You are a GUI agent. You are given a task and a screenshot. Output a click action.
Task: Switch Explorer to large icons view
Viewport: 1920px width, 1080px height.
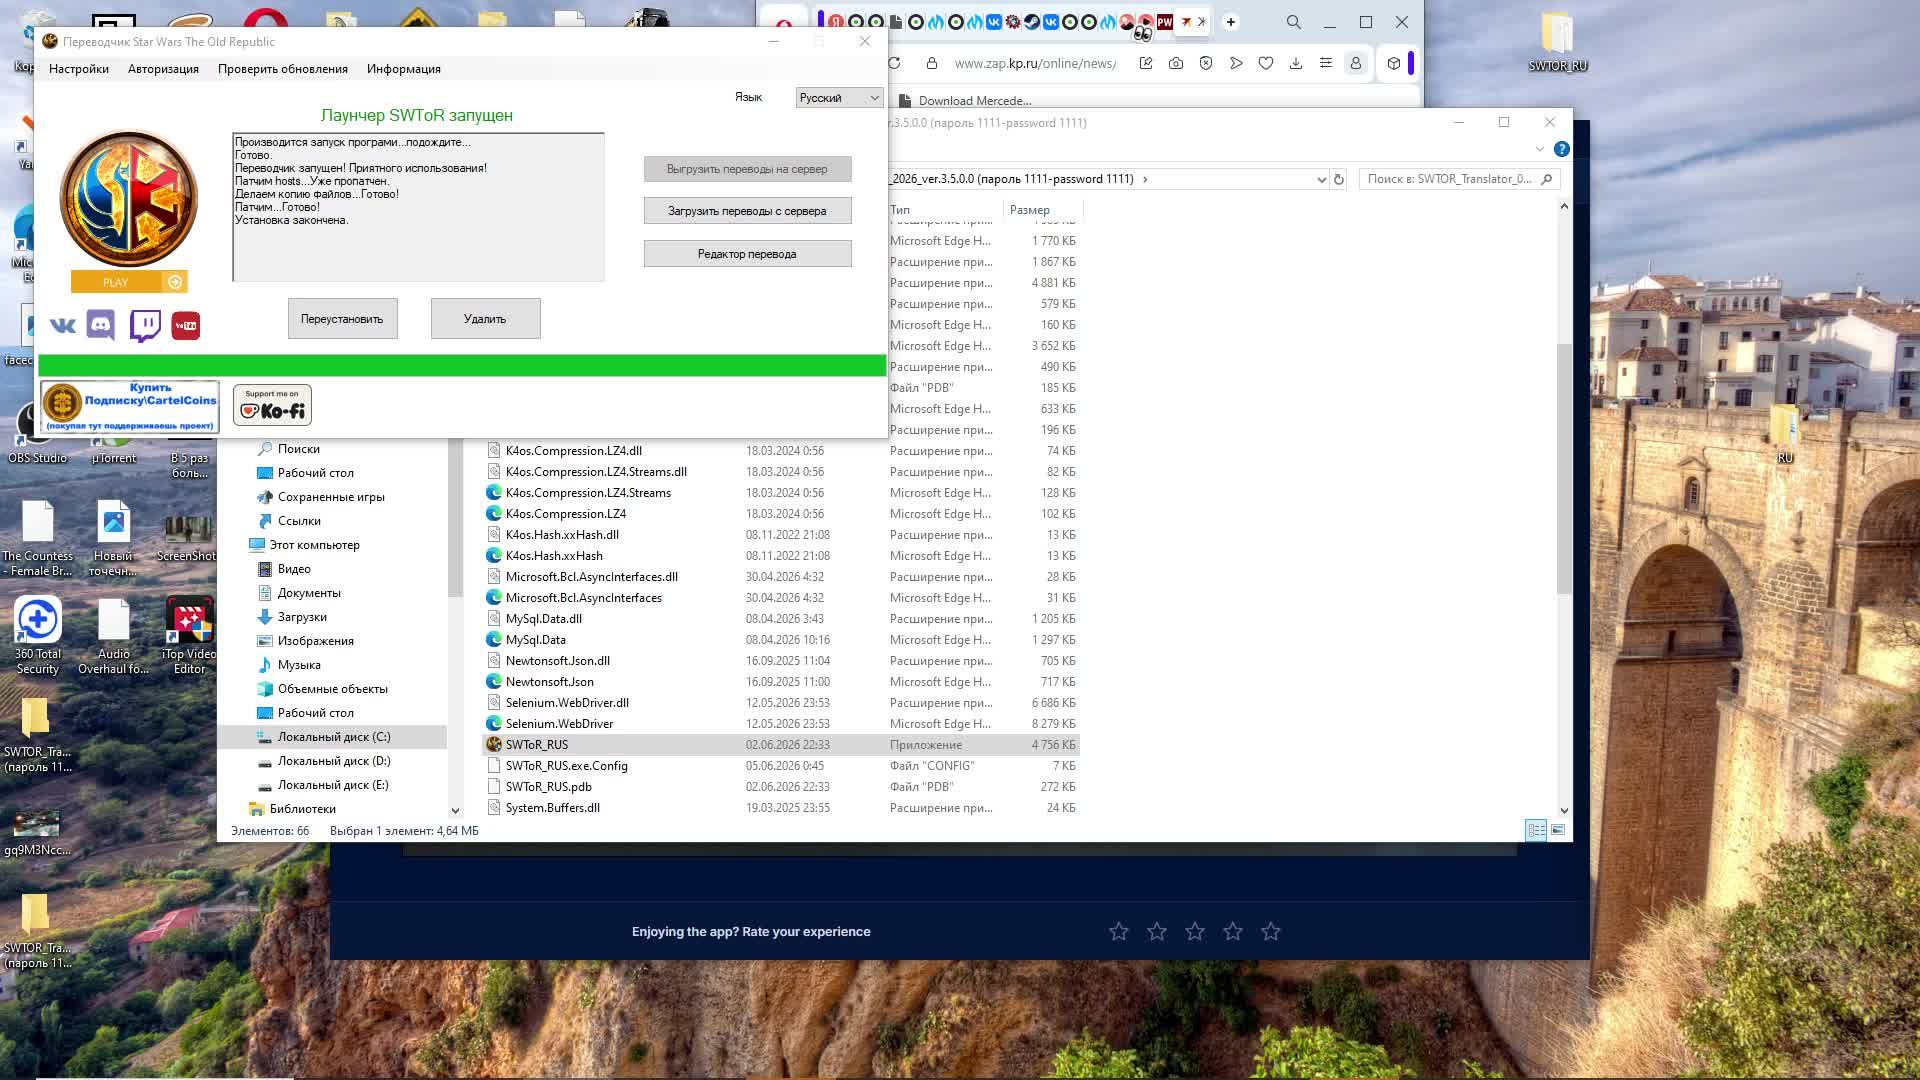point(1558,830)
